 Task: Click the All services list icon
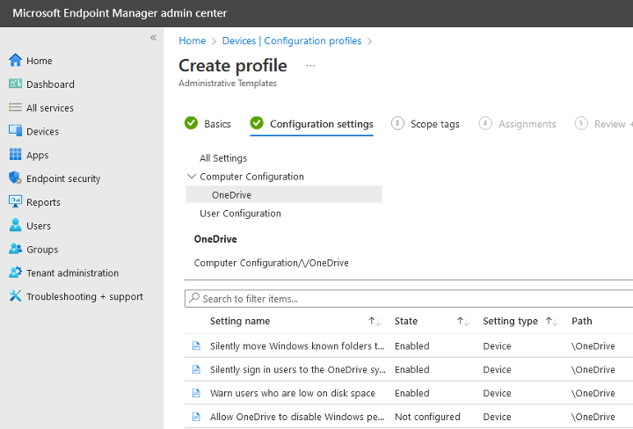click(15, 107)
